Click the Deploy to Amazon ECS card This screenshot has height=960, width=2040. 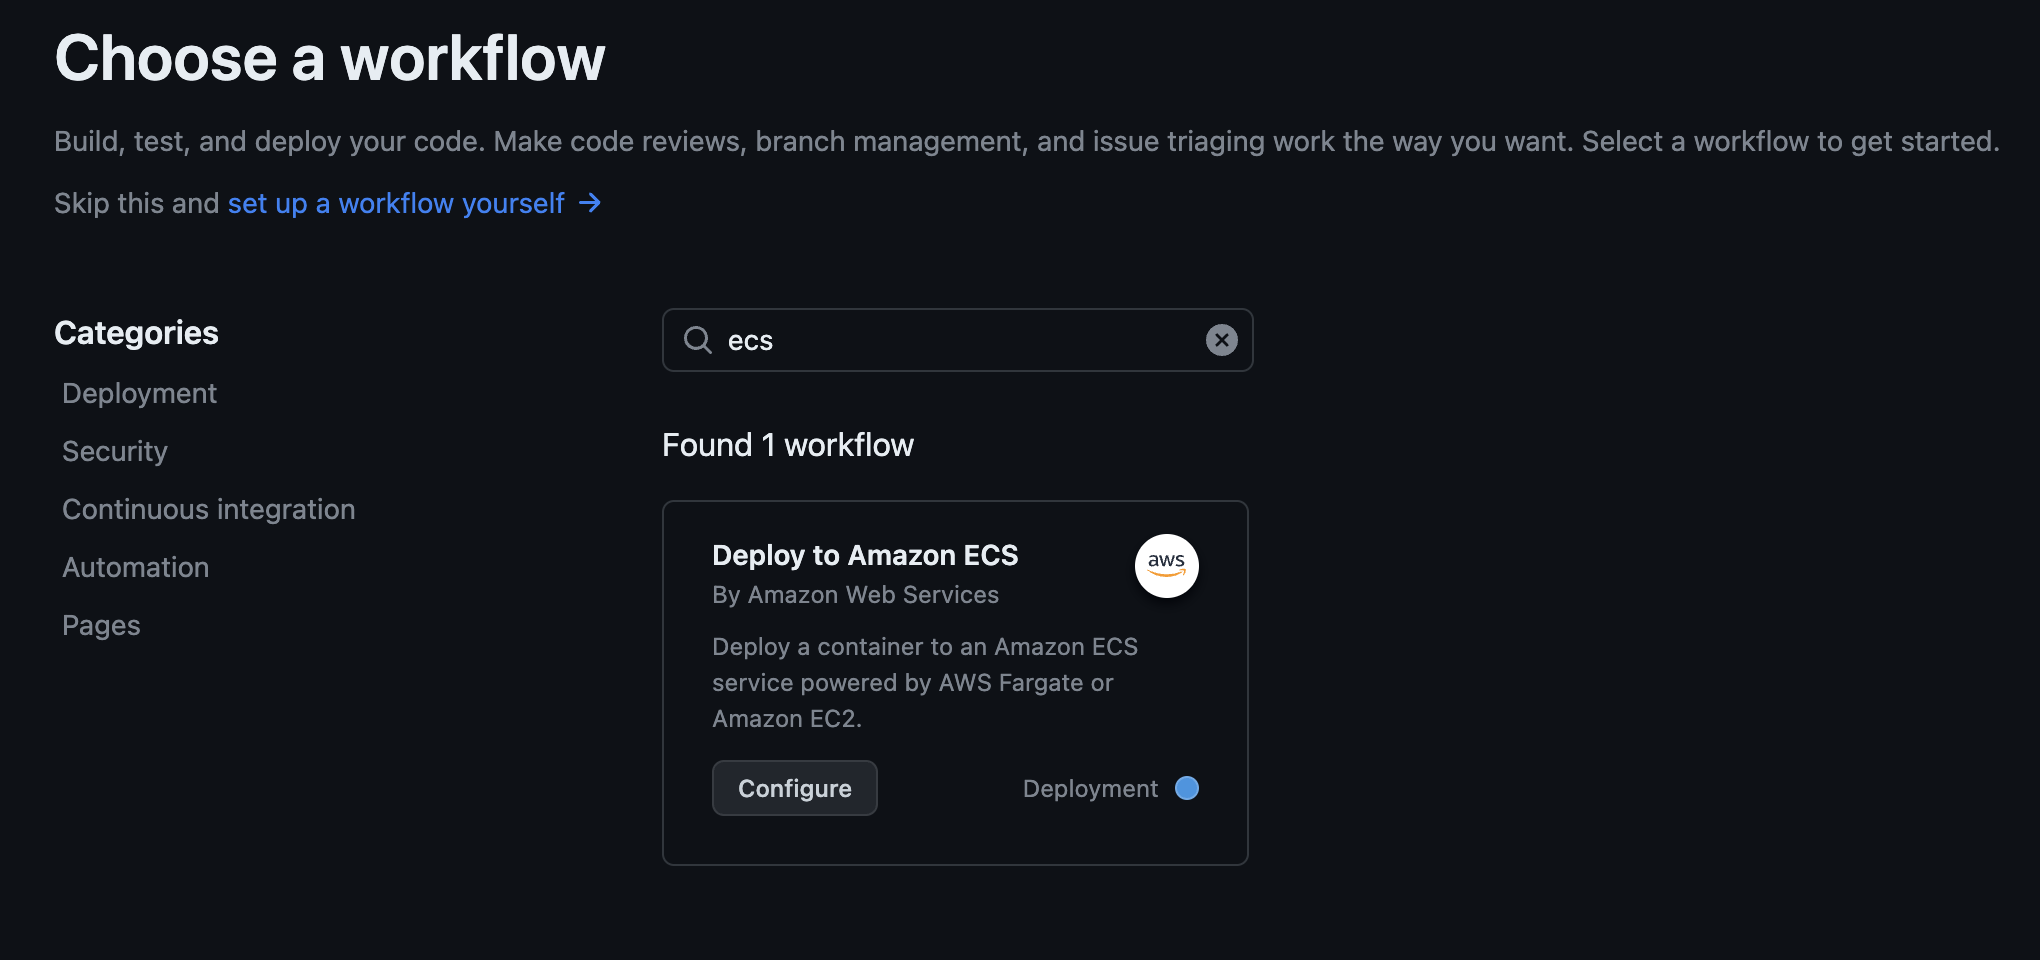tap(955, 682)
